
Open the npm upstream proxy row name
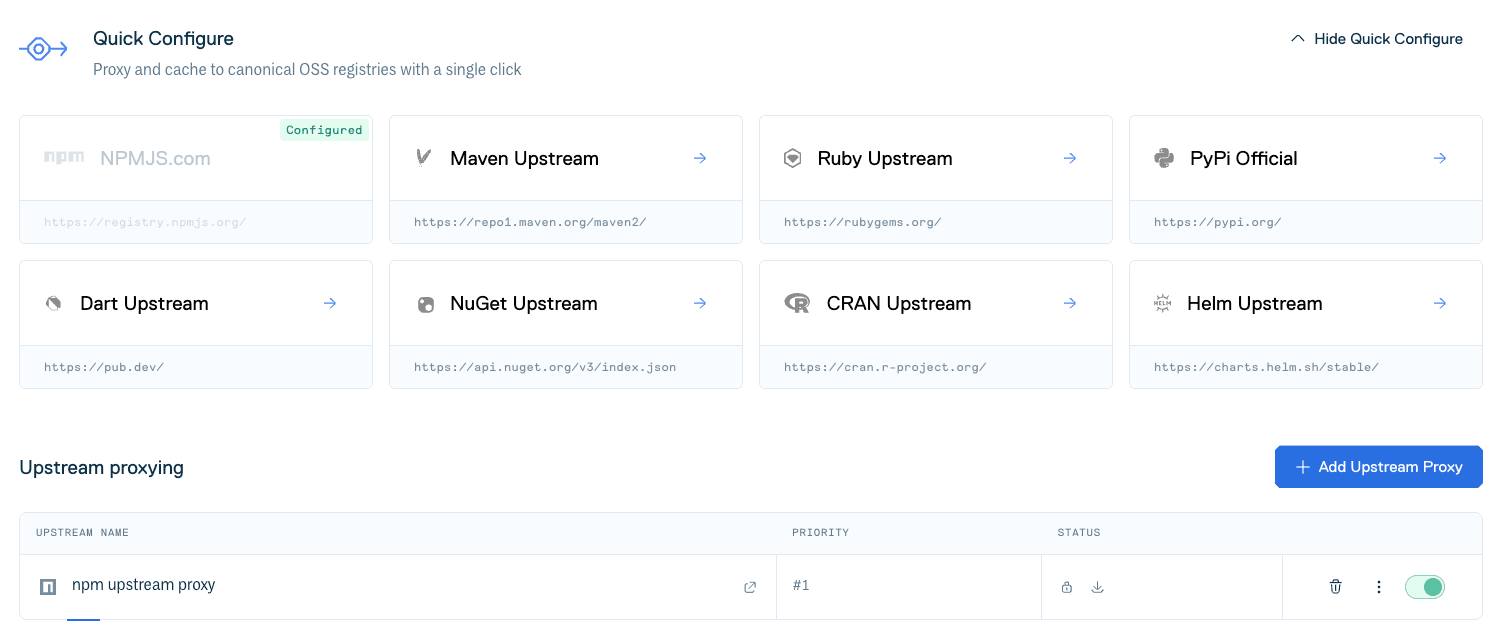(x=143, y=585)
